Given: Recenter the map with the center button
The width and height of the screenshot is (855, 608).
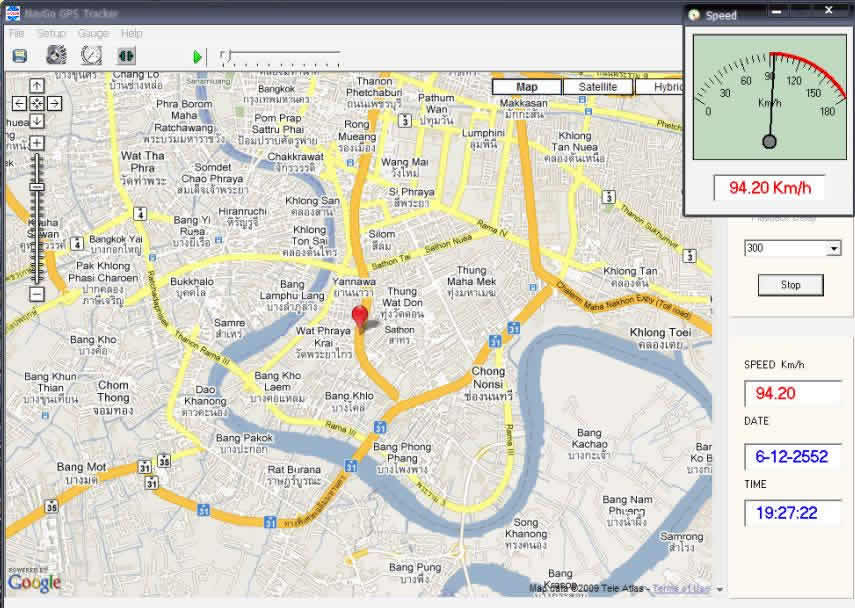Looking at the screenshot, I should 37,103.
